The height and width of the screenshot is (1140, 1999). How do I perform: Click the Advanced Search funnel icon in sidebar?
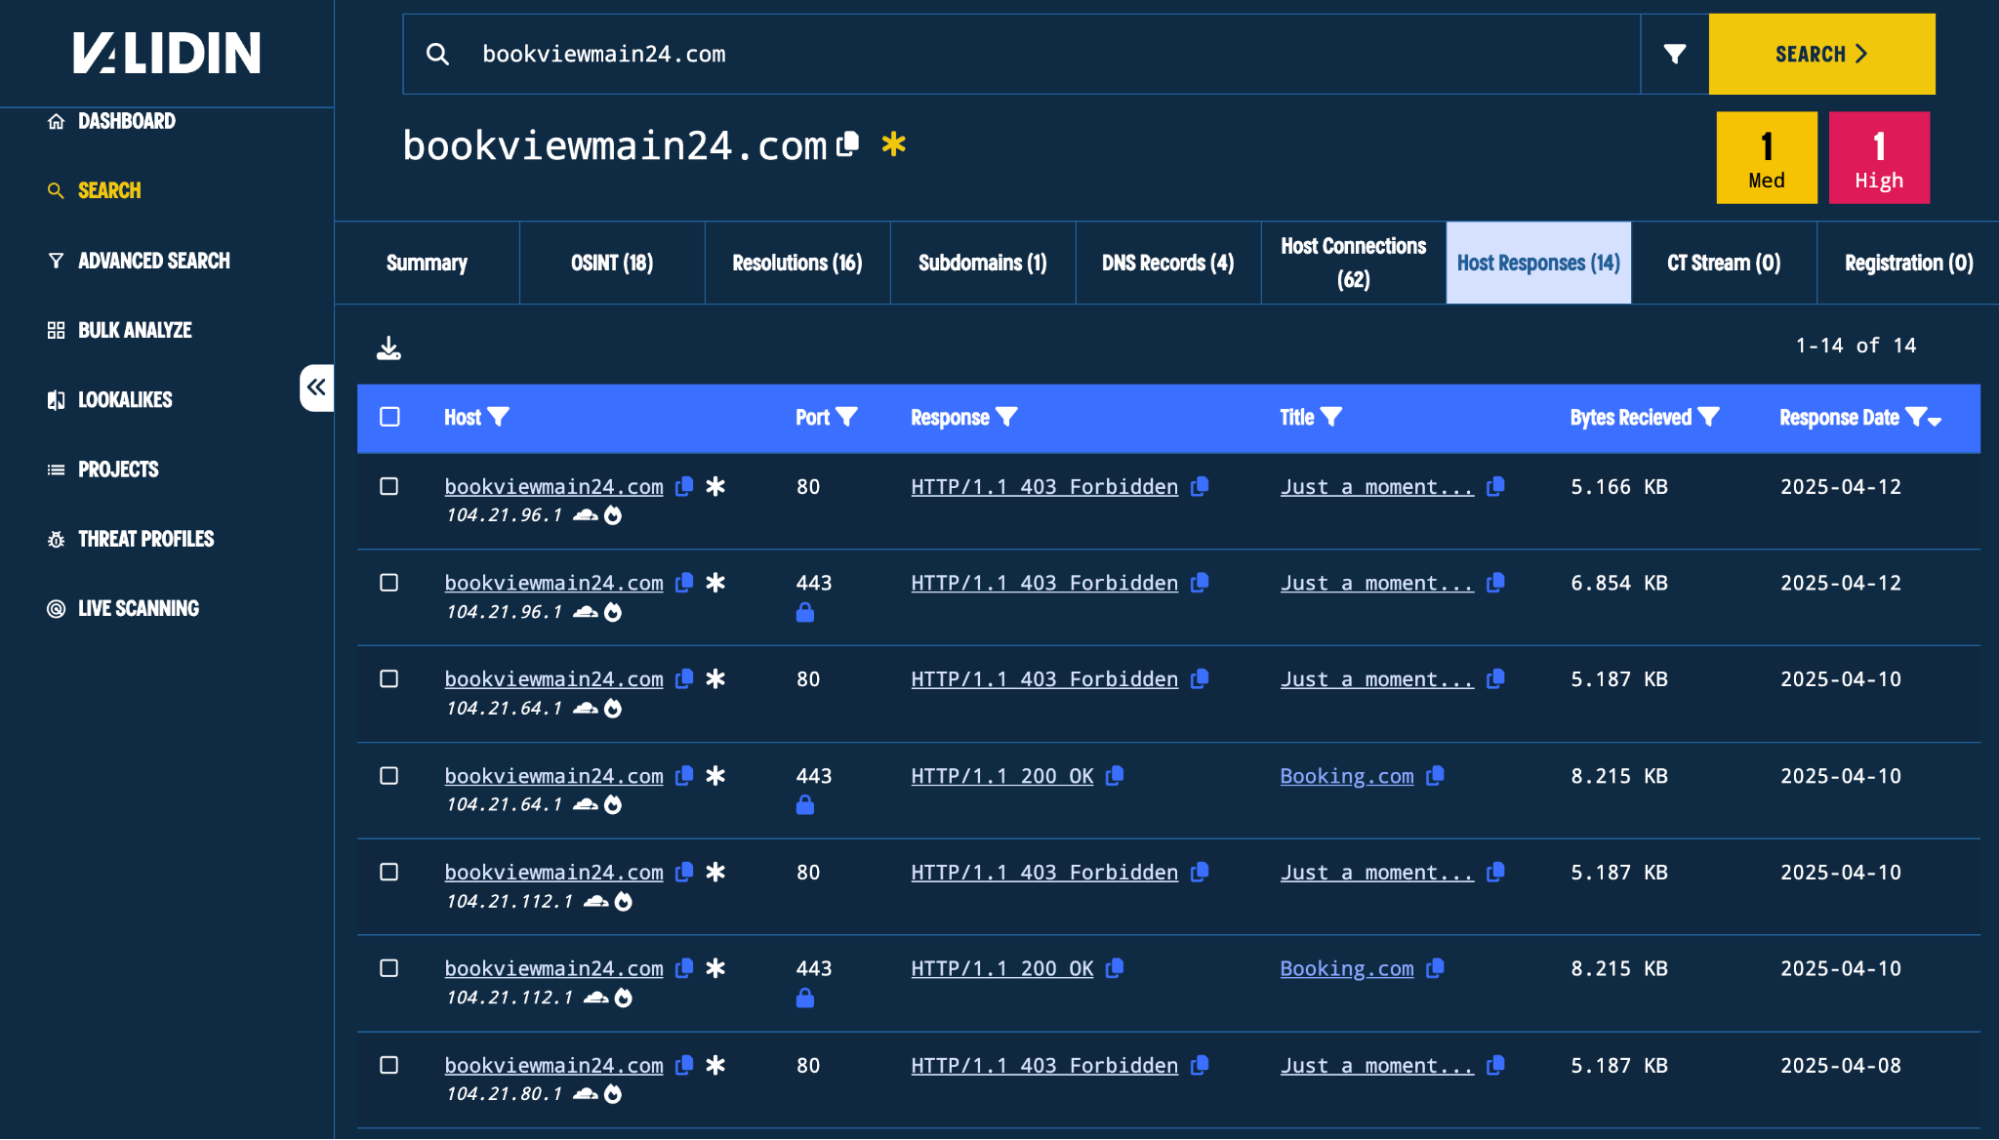(x=56, y=260)
